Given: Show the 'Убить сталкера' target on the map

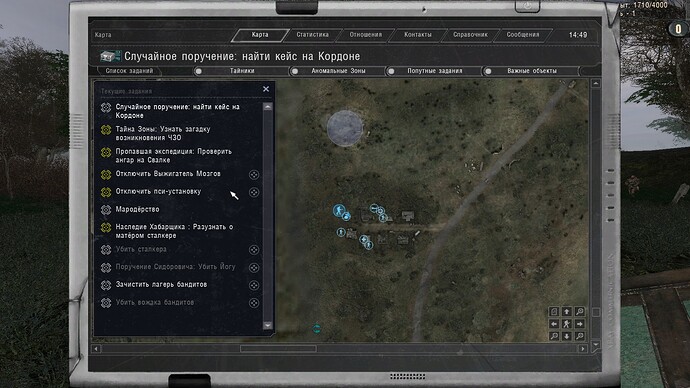Looking at the screenshot, I should (254, 250).
